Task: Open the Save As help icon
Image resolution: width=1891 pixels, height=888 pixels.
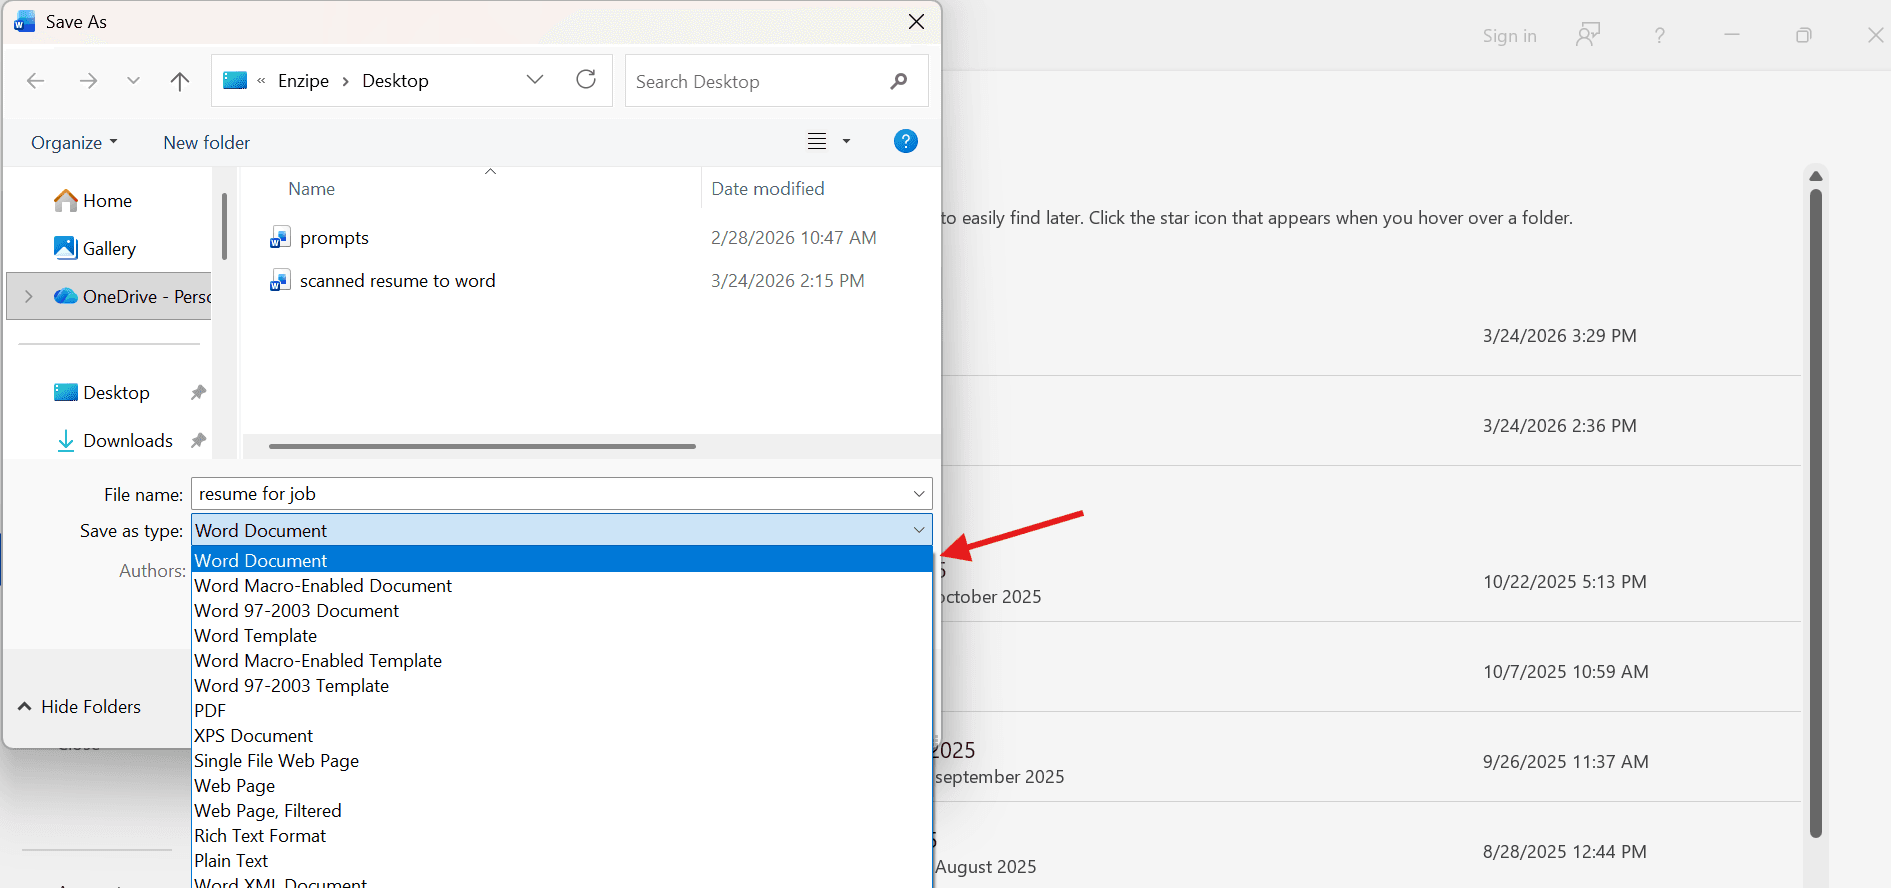Action: click(905, 142)
